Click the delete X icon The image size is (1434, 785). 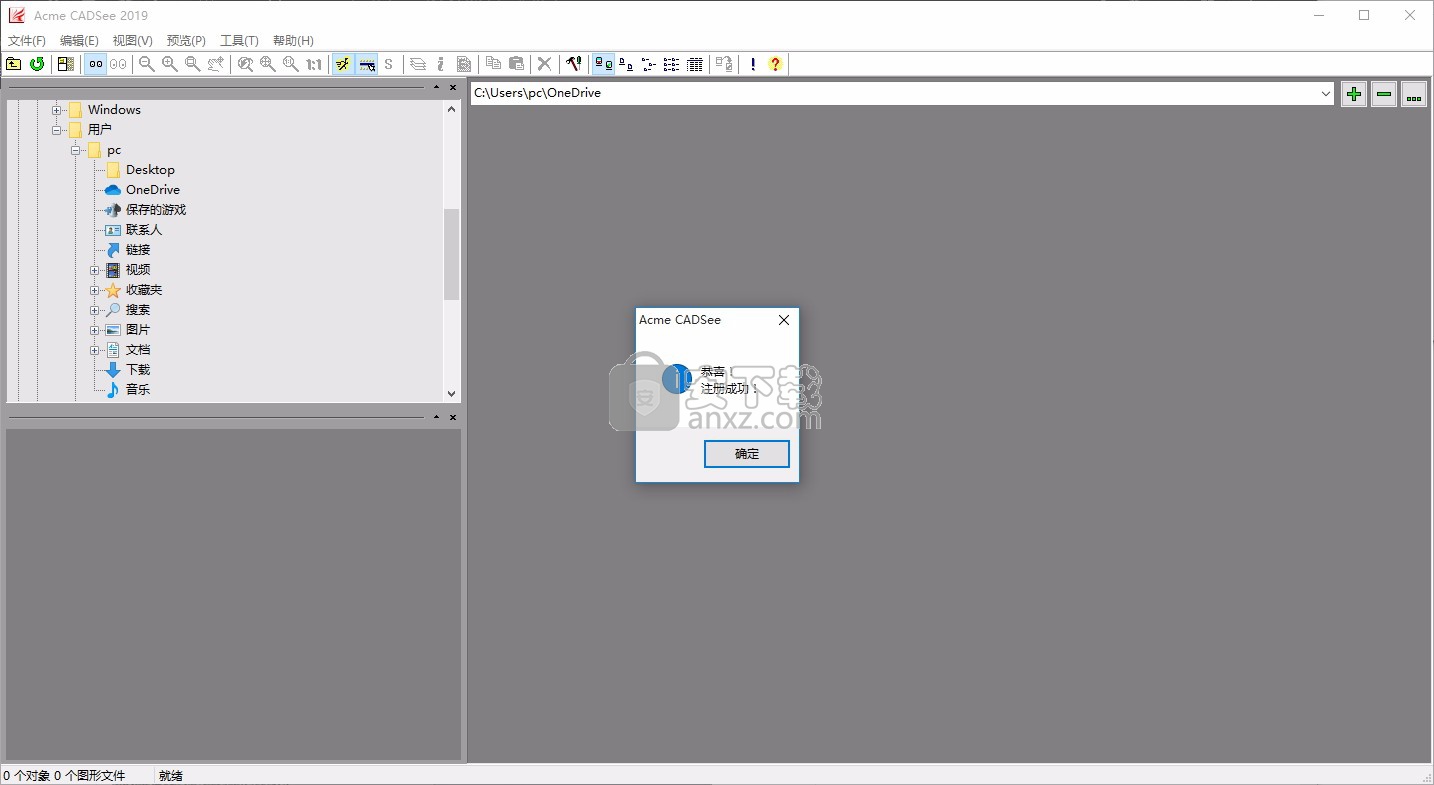pyautogui.click(x=545, y=64)
